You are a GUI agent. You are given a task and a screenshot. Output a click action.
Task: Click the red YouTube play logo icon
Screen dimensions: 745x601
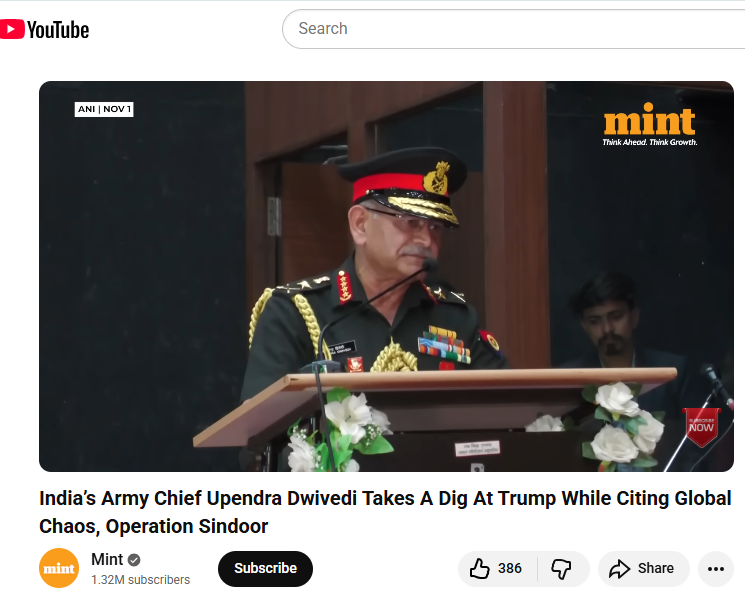pyautogui.click(x=11, y=29)
